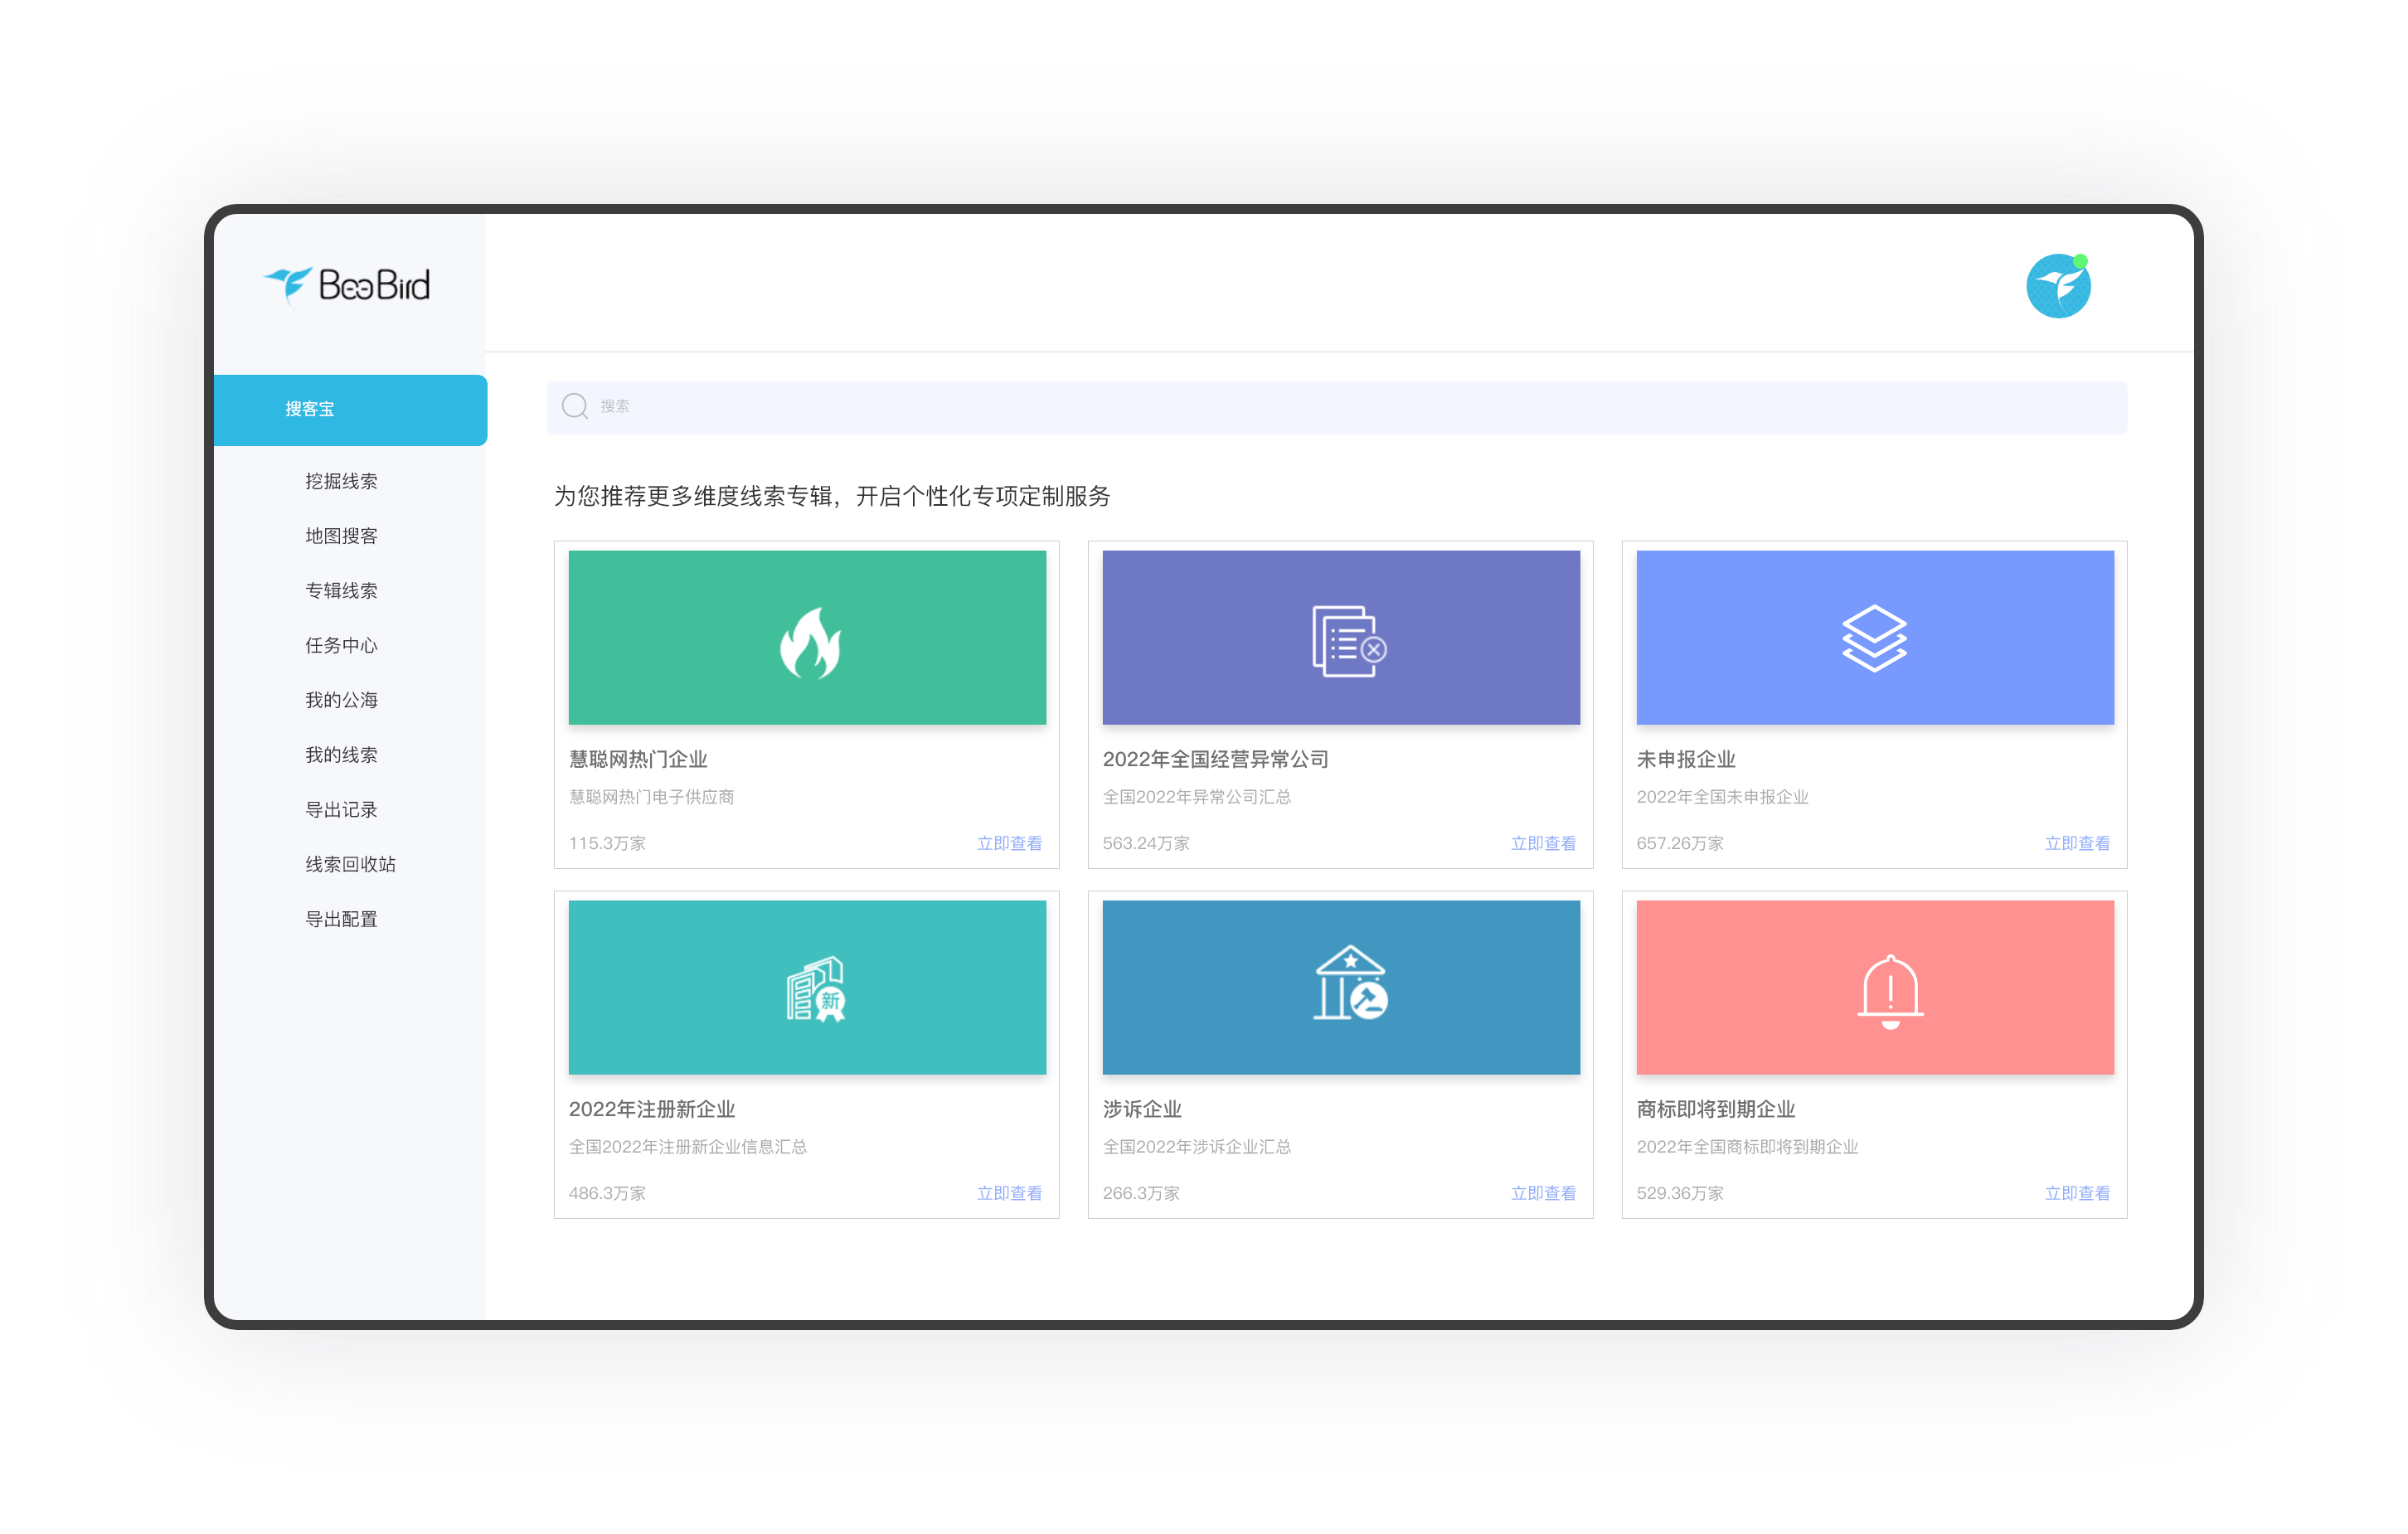Screen dimensions: 2408x1534
Task: Open 线索回收站 in the sidebar
Action: click(x=350, y=864)
